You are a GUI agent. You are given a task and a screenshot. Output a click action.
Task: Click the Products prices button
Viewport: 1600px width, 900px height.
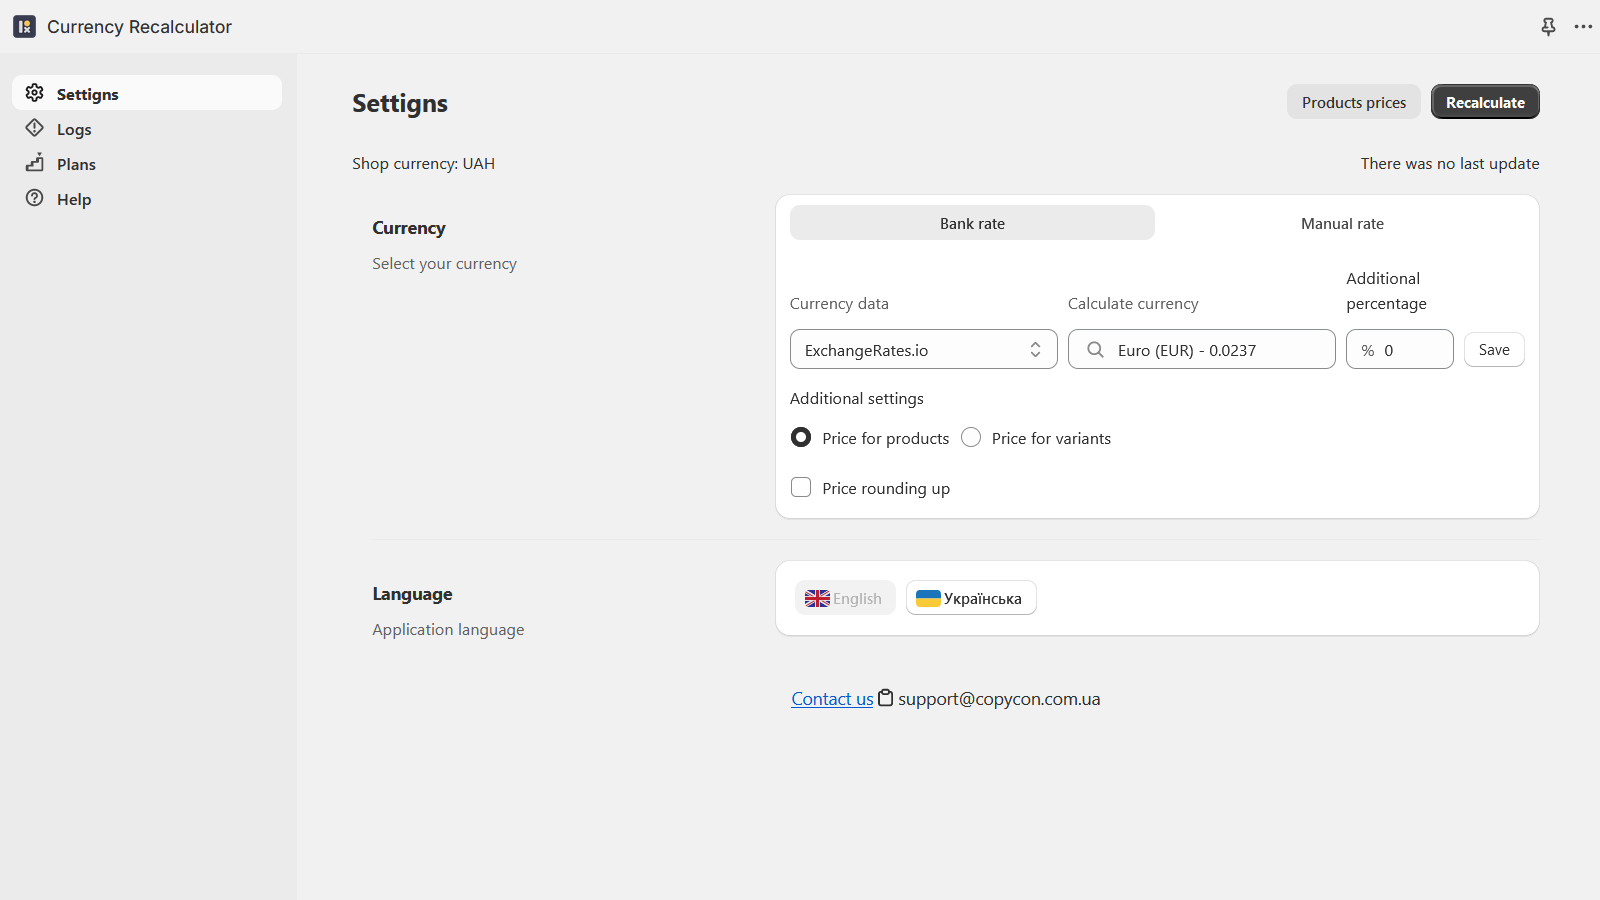pos(1353,102)
